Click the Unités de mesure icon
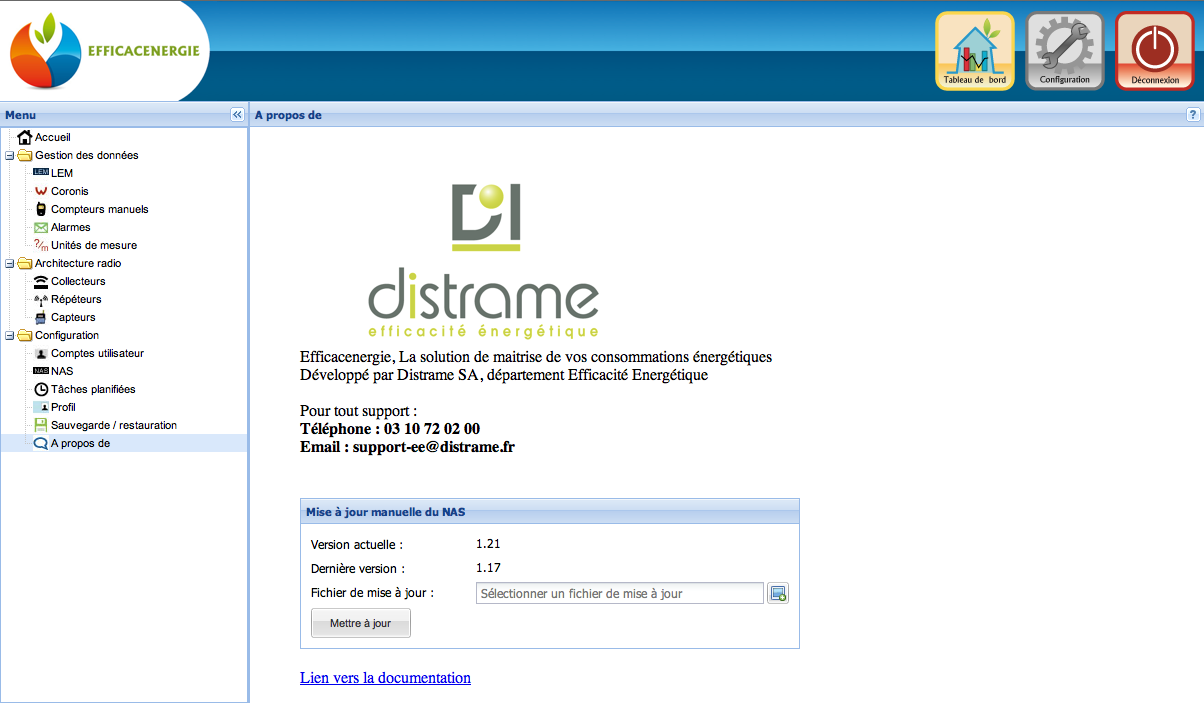 (x=41, y=245)
